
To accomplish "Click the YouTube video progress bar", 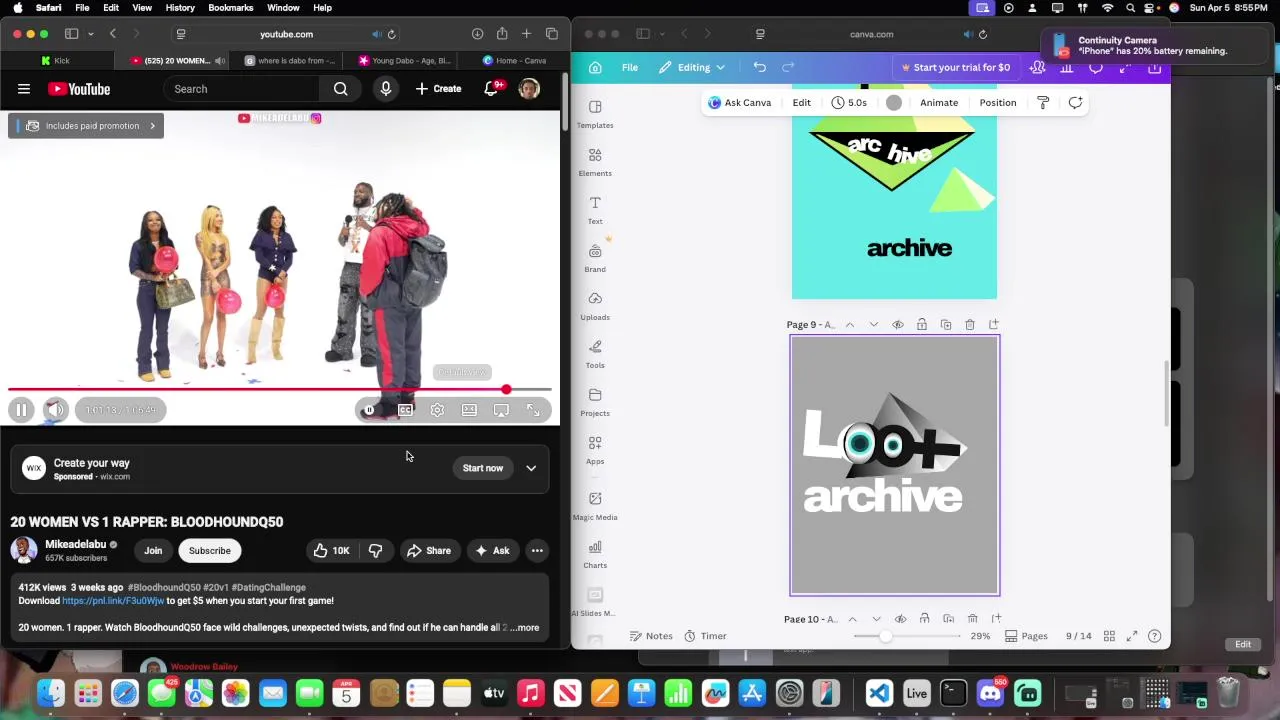I will [x=280, y=390].
